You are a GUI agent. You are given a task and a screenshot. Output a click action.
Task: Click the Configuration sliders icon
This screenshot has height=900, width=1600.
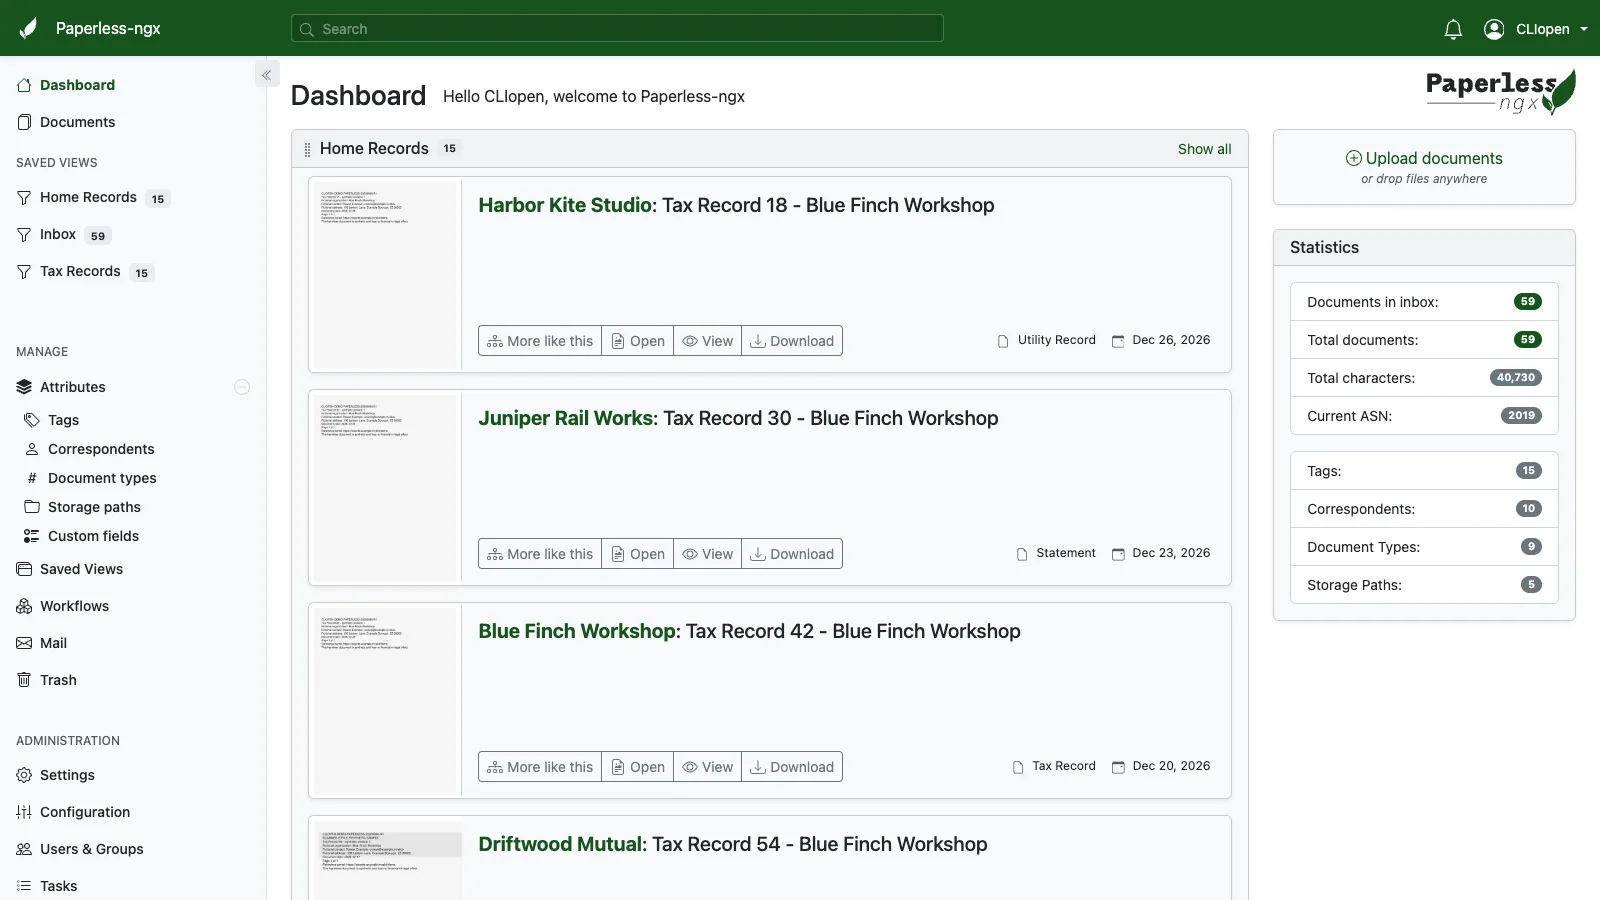click(24, 812)
